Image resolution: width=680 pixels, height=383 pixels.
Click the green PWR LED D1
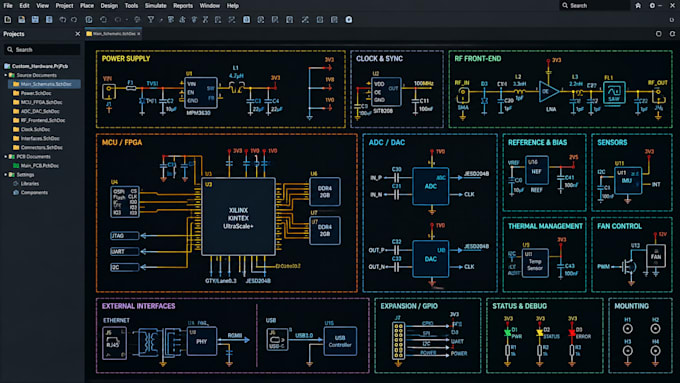tap(507, 333)
